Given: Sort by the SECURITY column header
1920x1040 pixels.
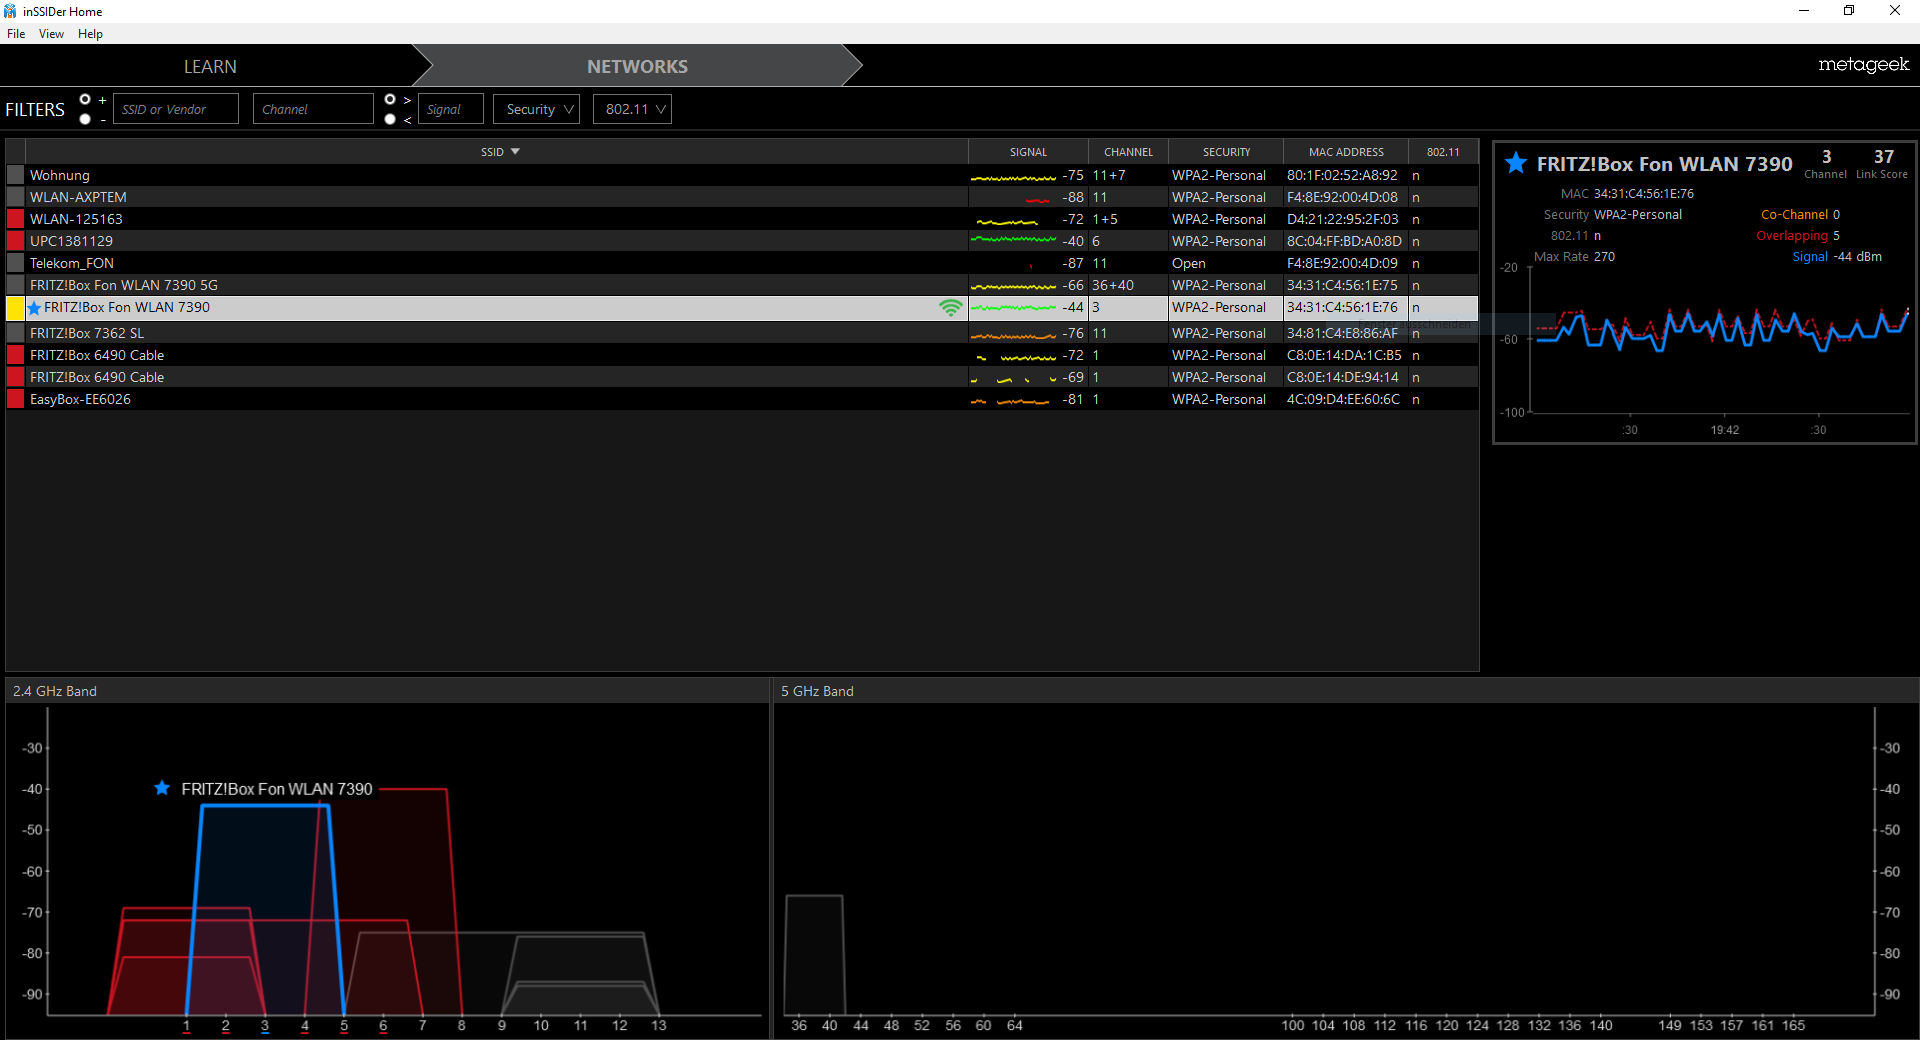Looking at the screenshot, I should (x=1226, y=152).
